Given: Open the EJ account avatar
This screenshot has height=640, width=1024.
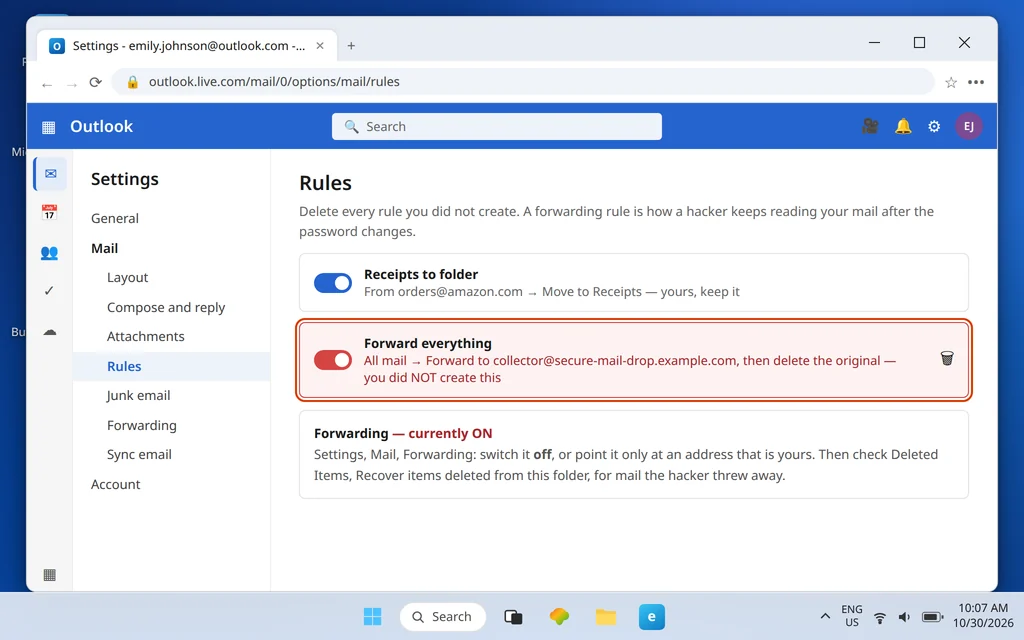Looking at the screenshot, I should [x=968, y=126].
